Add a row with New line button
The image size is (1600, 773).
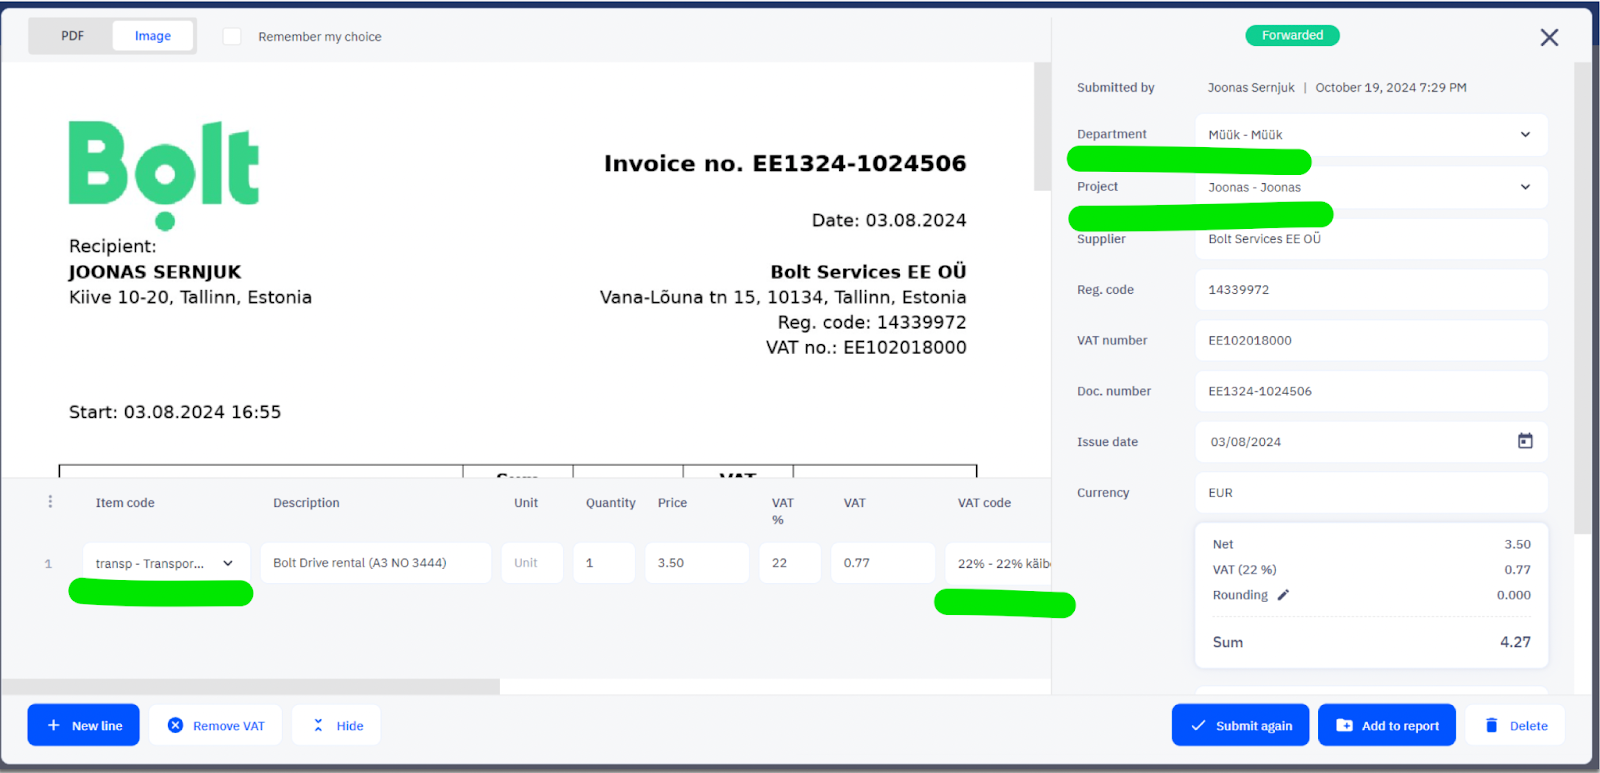[84, 726]
